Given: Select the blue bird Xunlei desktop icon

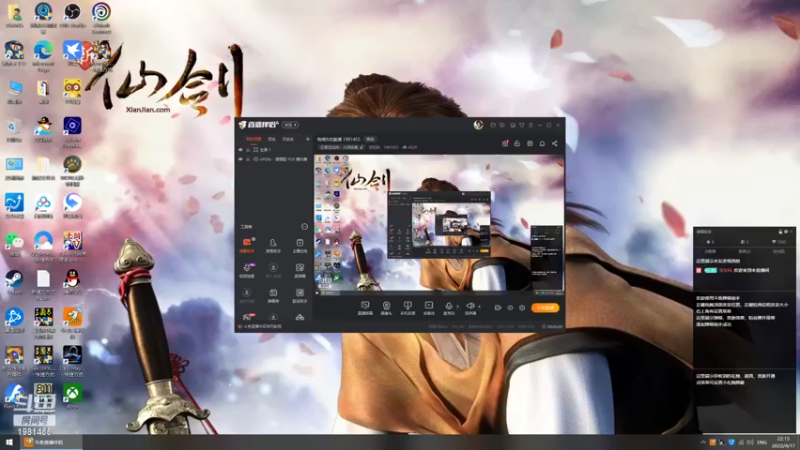Looking at the screenshot, I should [72, 53].
